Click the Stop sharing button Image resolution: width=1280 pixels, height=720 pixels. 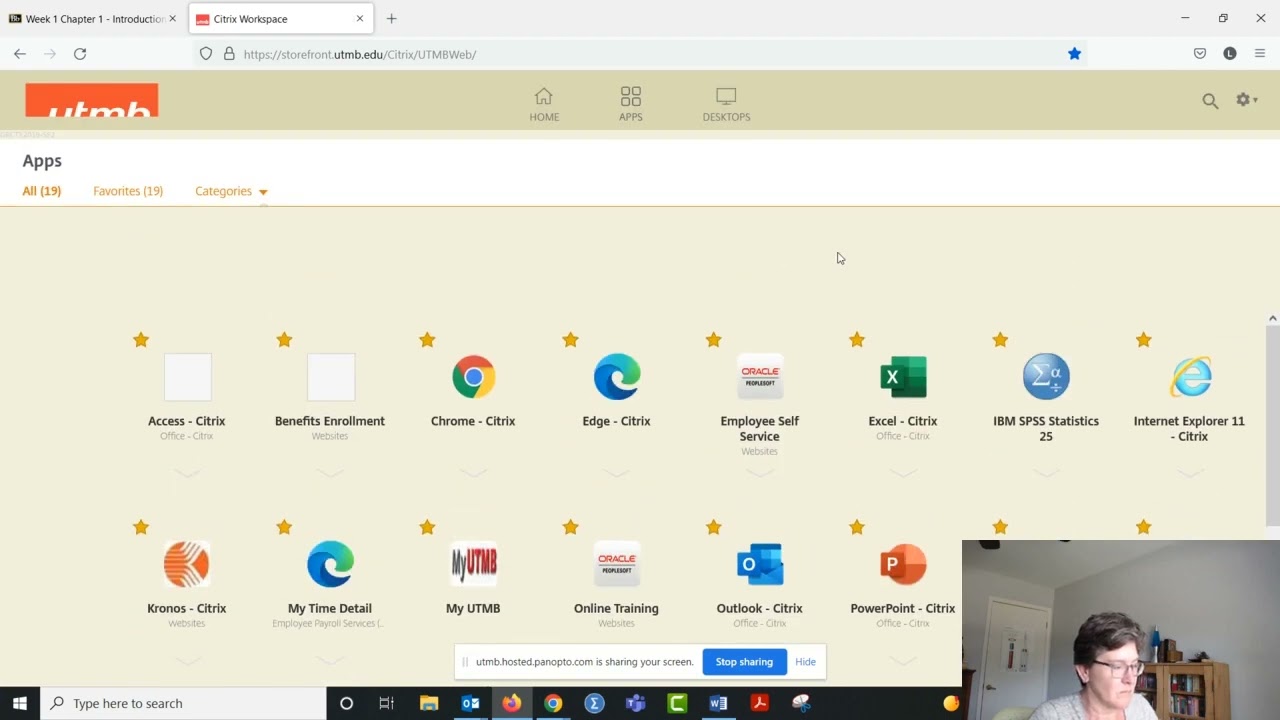pos(744,662)
